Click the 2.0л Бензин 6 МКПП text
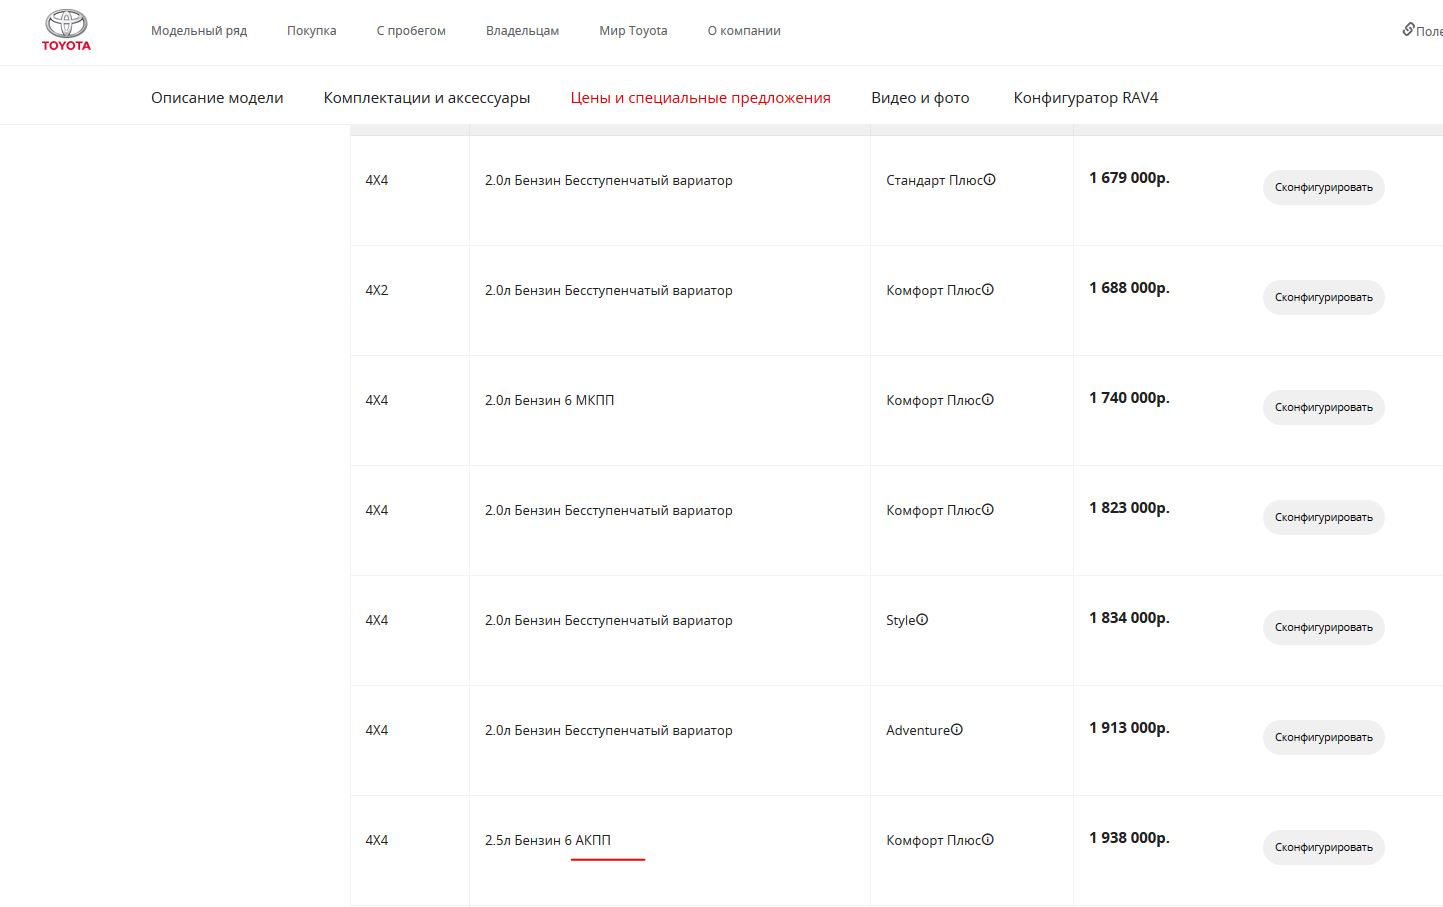The image size is (1443, 907). [x=549, y=400]
